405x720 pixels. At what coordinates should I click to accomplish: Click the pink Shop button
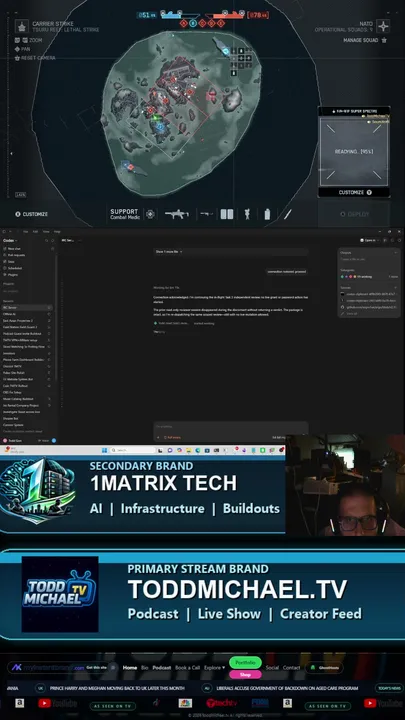(245, 675)
